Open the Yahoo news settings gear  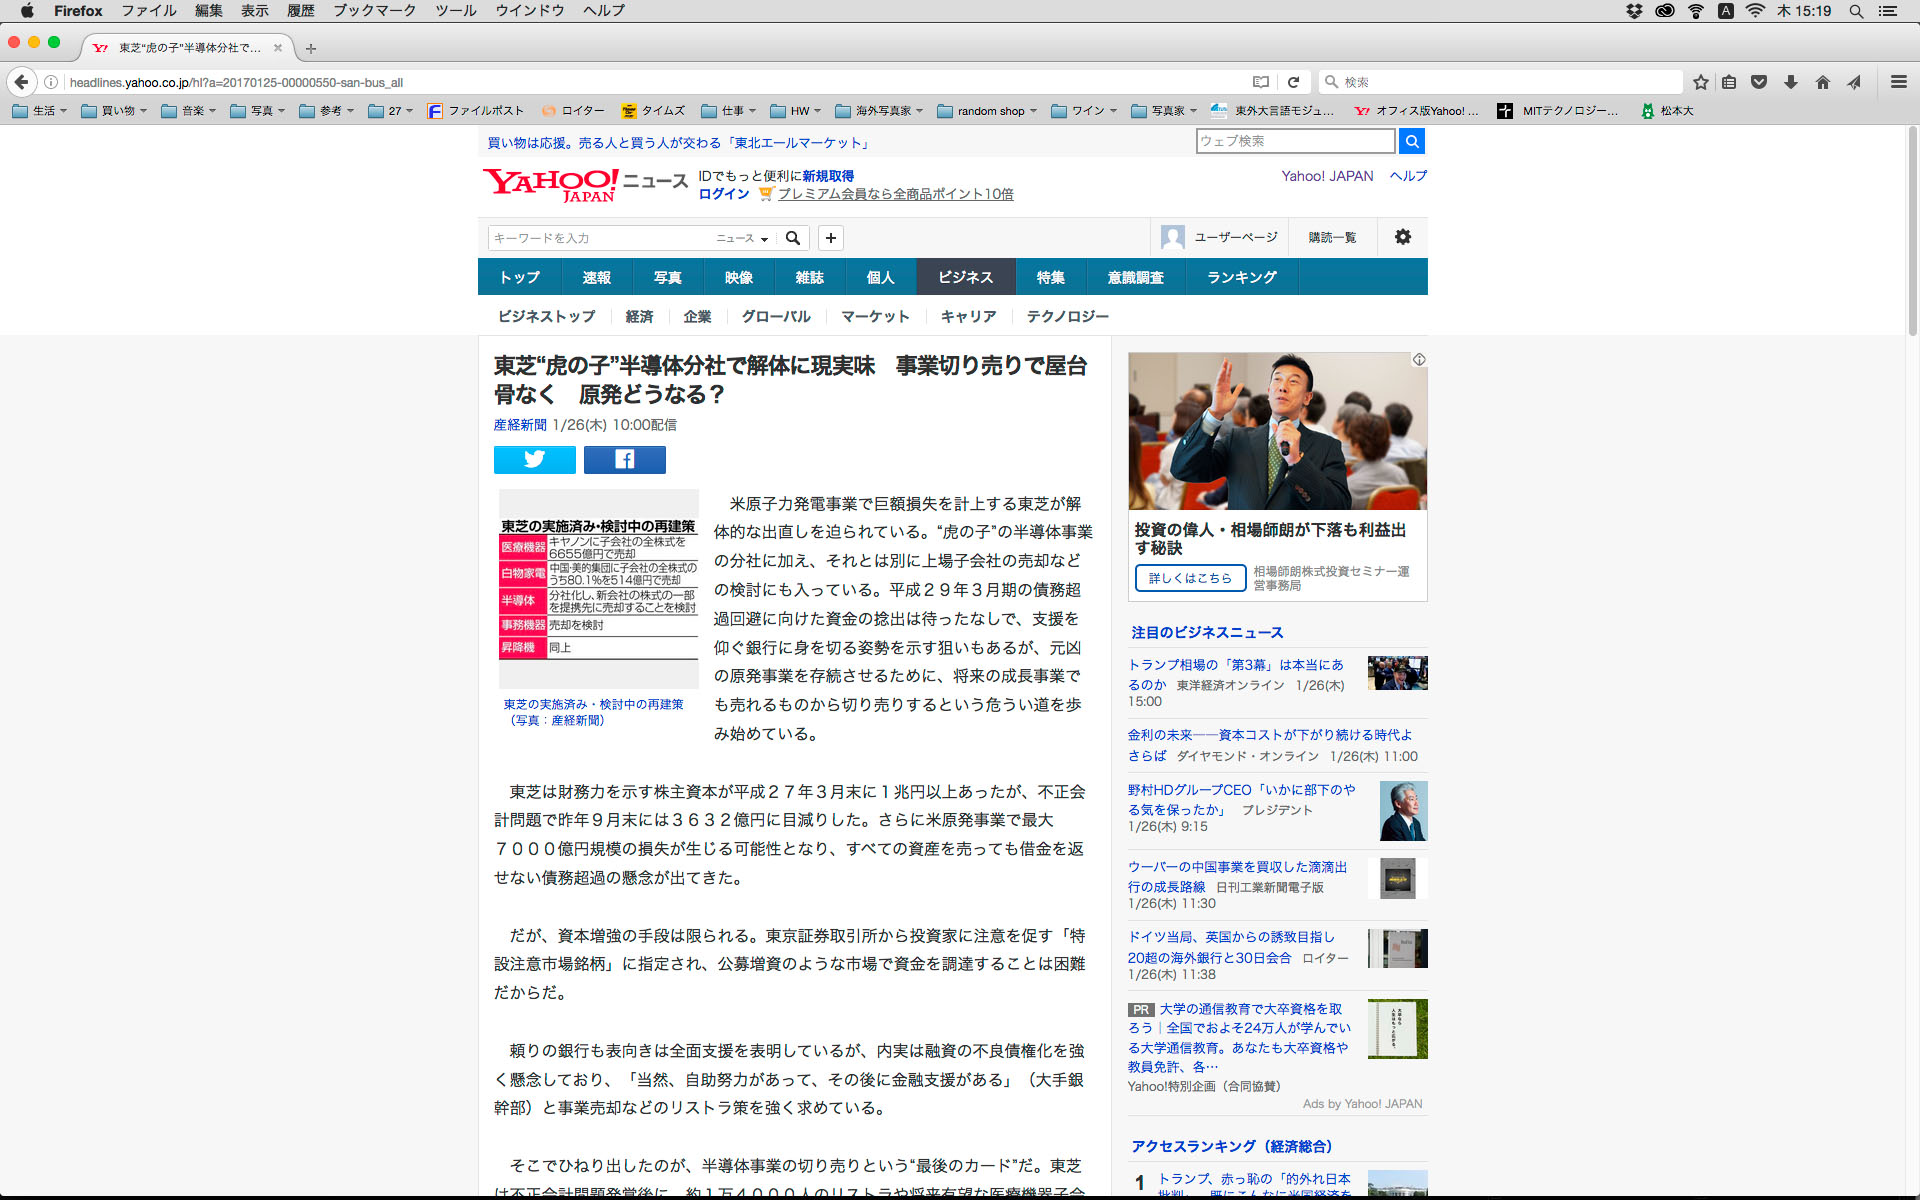click(x=1402, y=237)
